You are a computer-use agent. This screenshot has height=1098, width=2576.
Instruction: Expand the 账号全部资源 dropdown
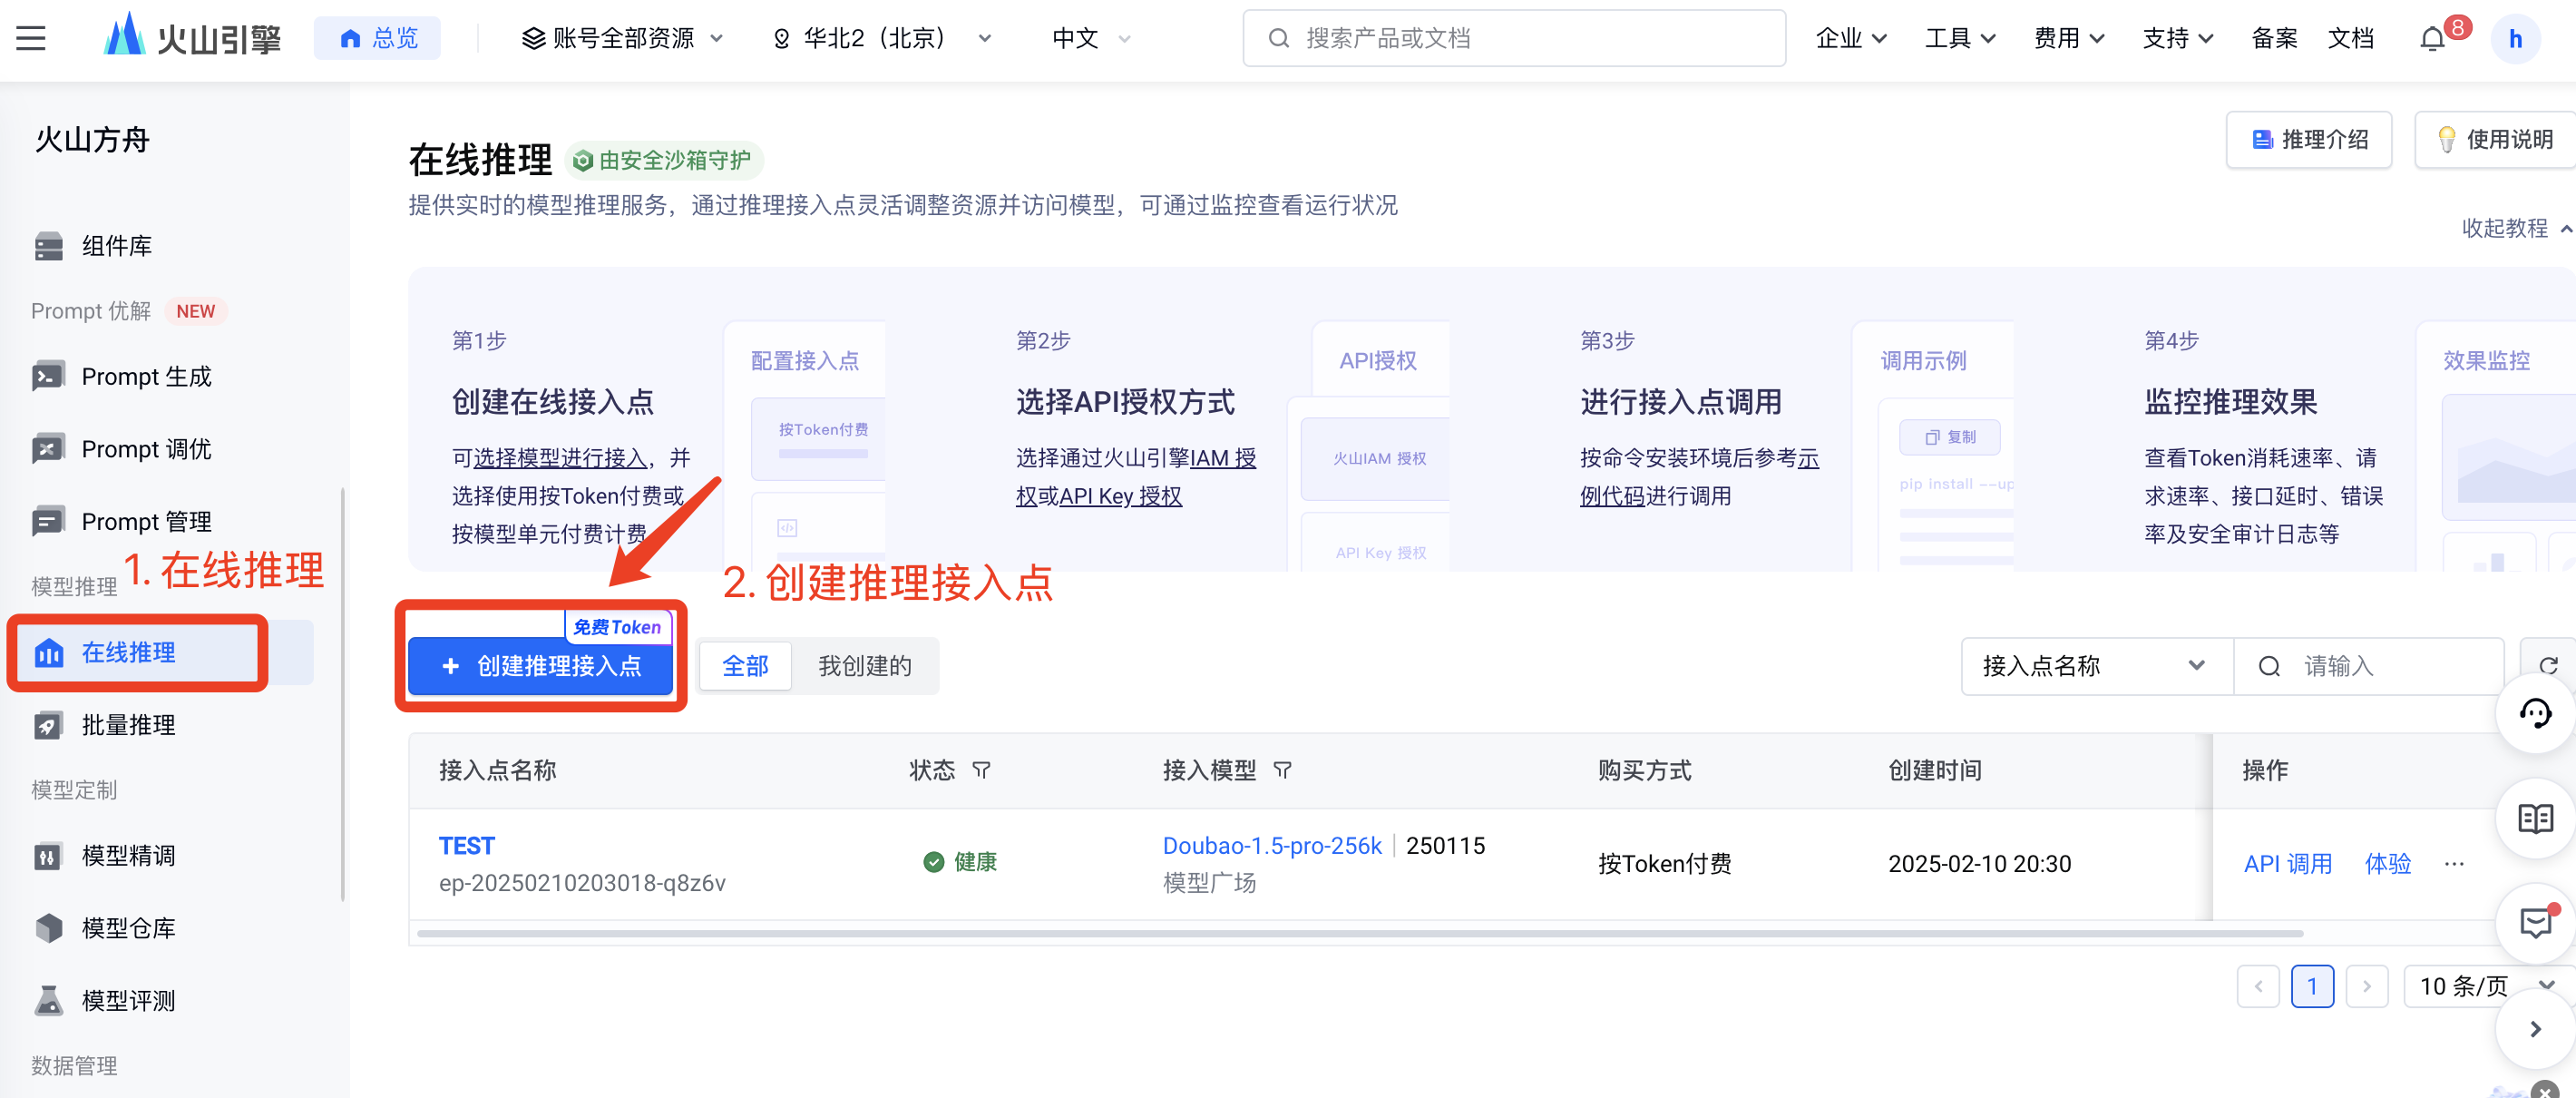coord(622,39)
